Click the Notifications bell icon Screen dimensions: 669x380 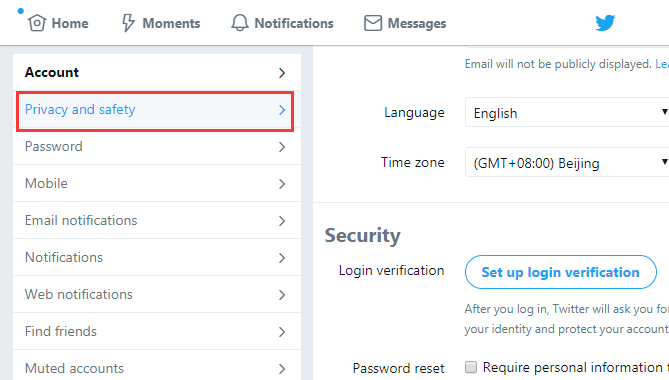pyautogui.click(x=240, y=23)
